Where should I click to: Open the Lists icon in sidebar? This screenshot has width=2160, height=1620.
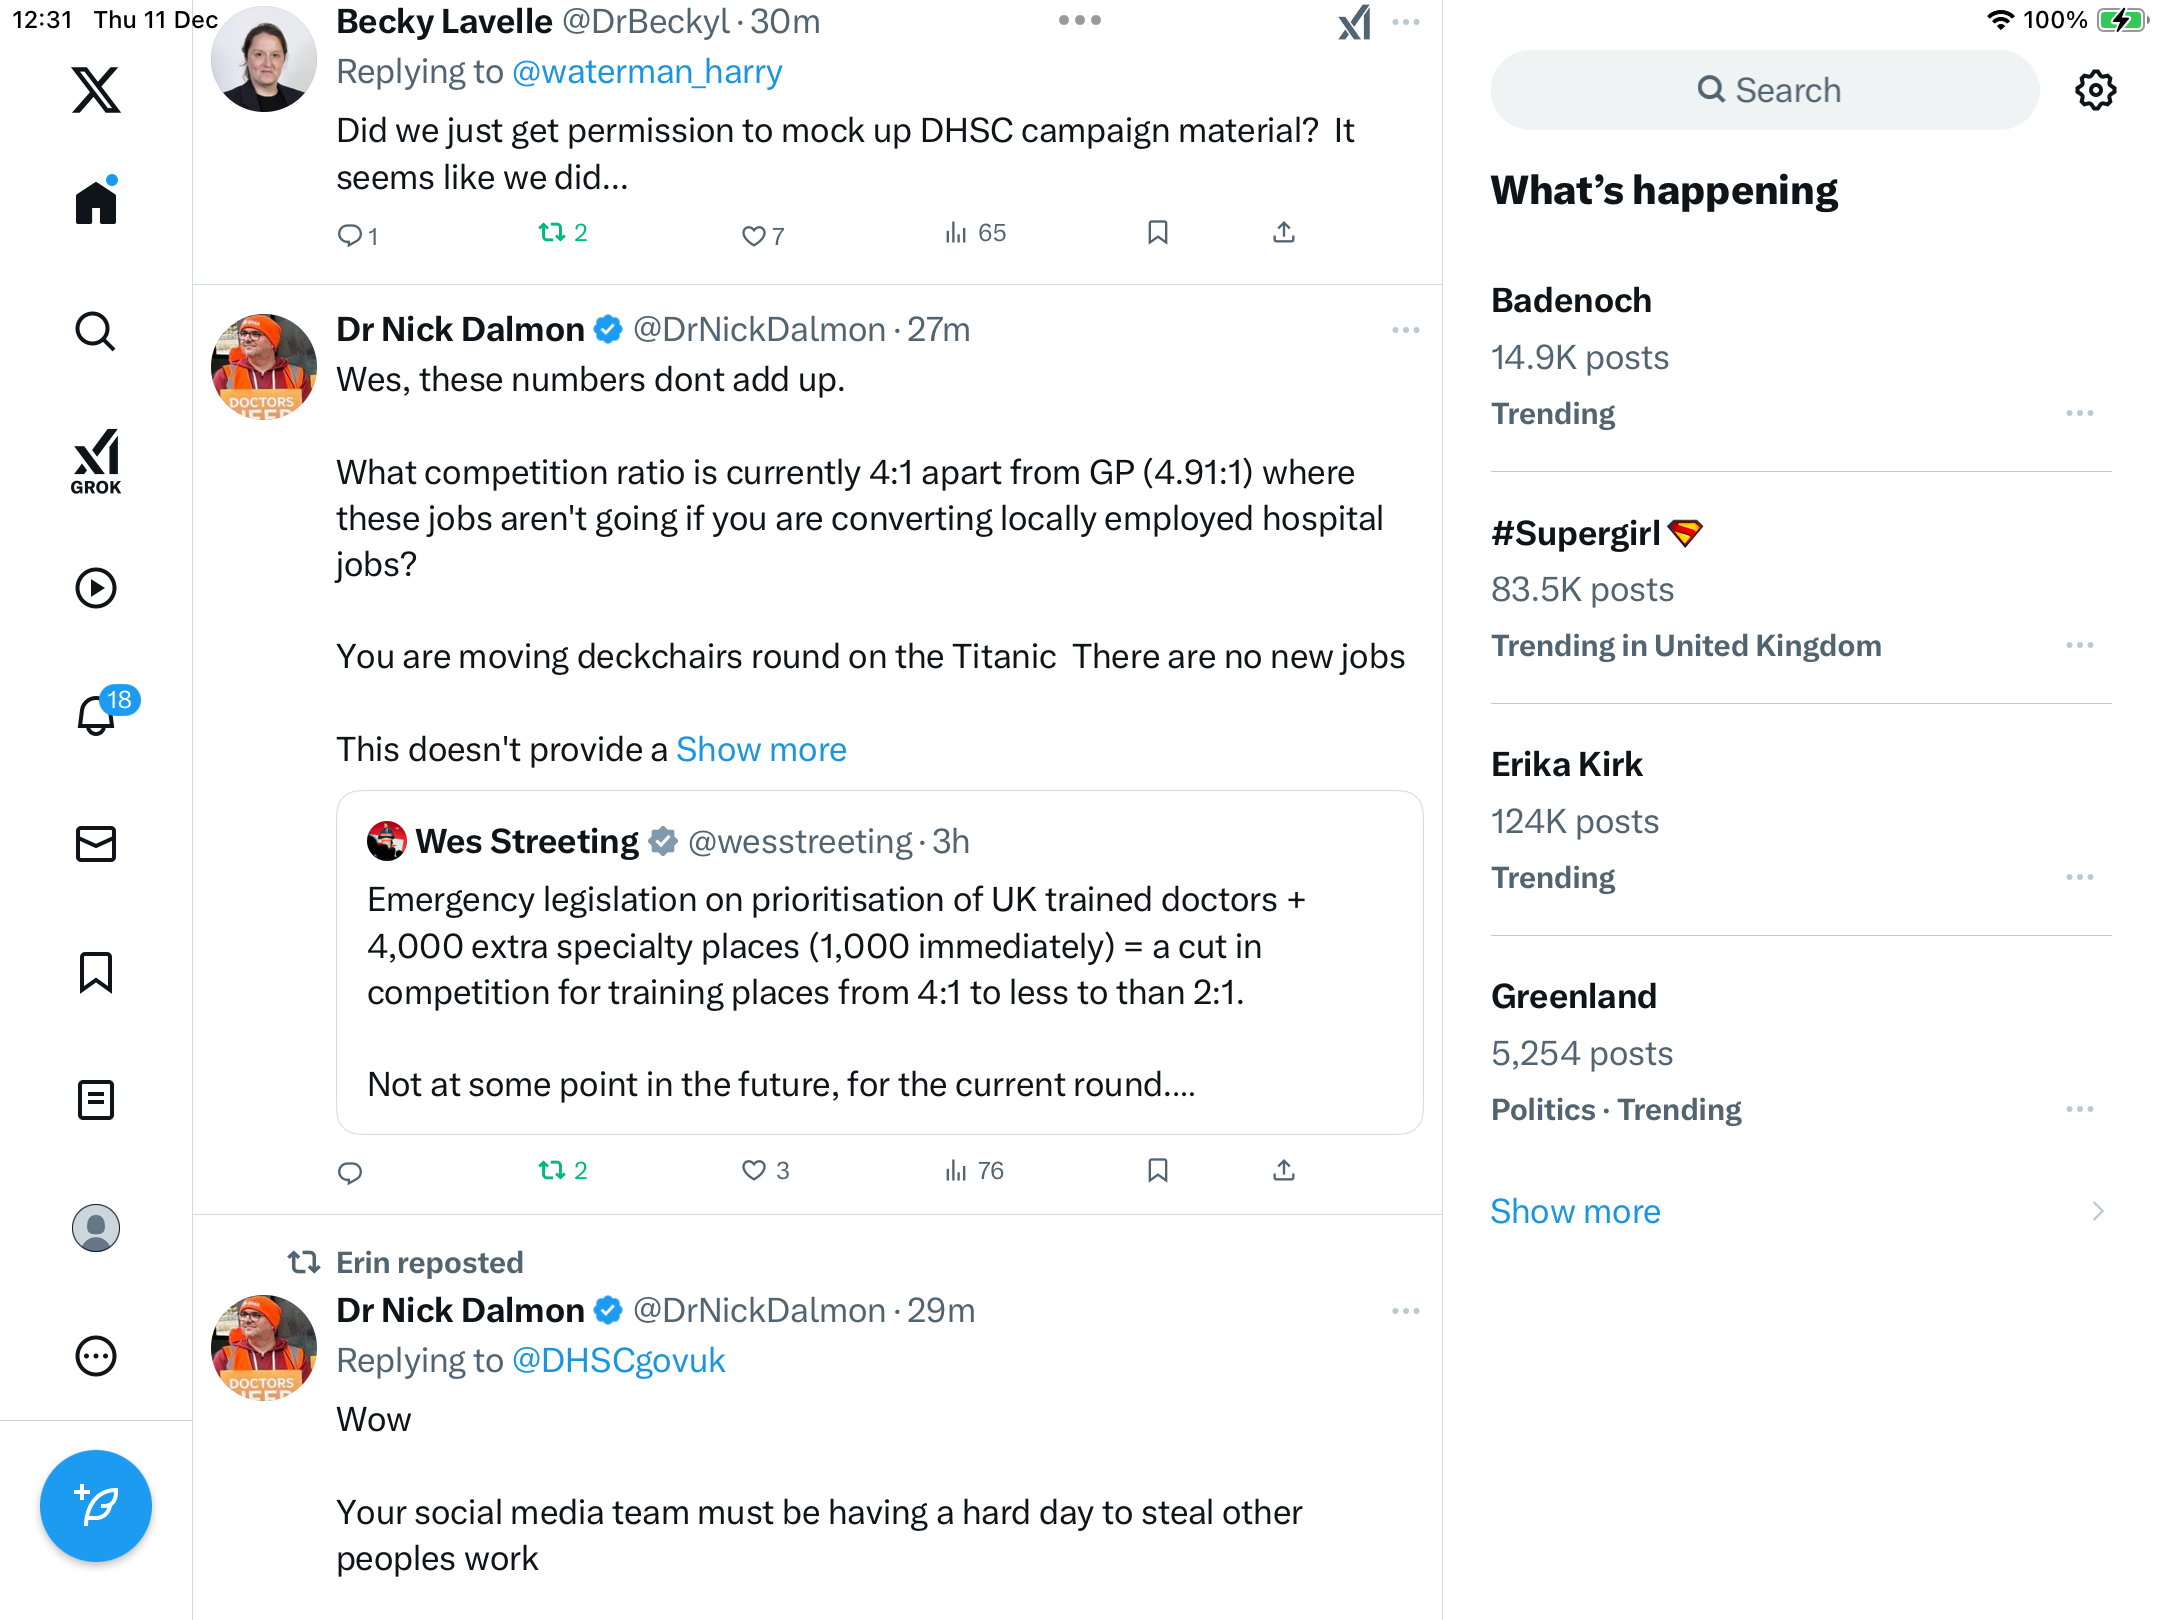[x=96, y=1100]
